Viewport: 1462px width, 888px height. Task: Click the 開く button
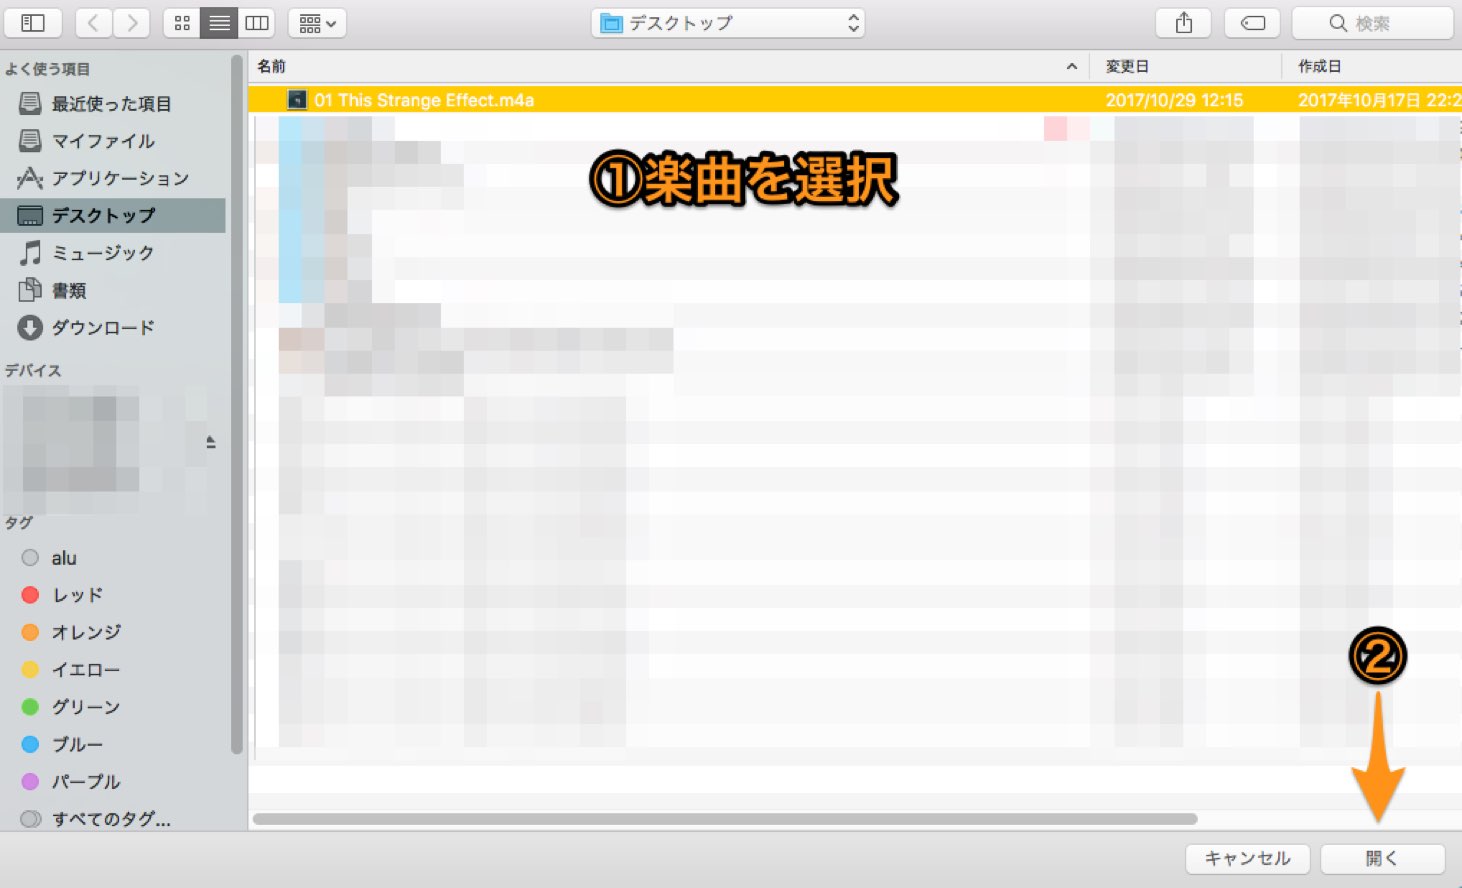pos(1382,858)
